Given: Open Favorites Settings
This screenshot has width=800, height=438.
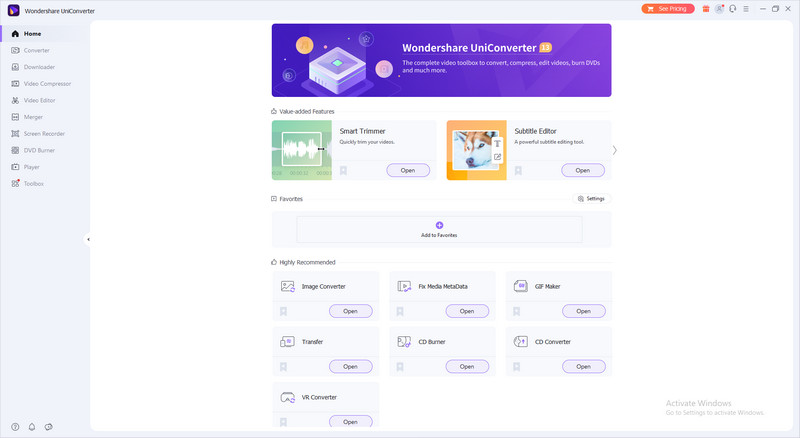Looking at the screenshot, I should pos(590,198).
